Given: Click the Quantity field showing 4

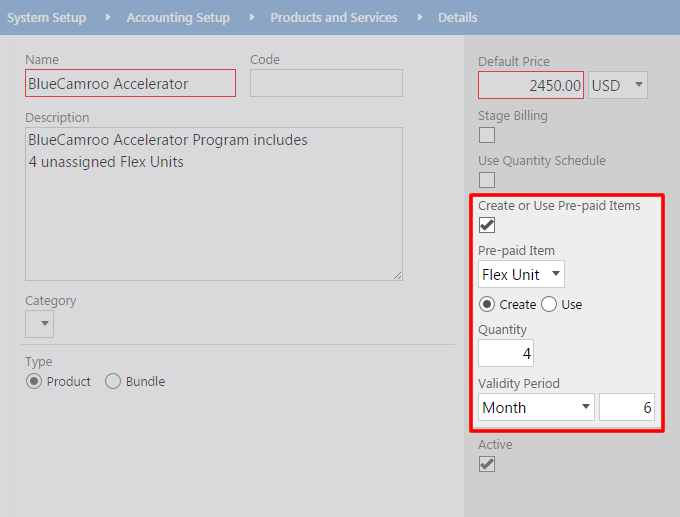Looking at the screenshot, I should [x=506, y=353].
